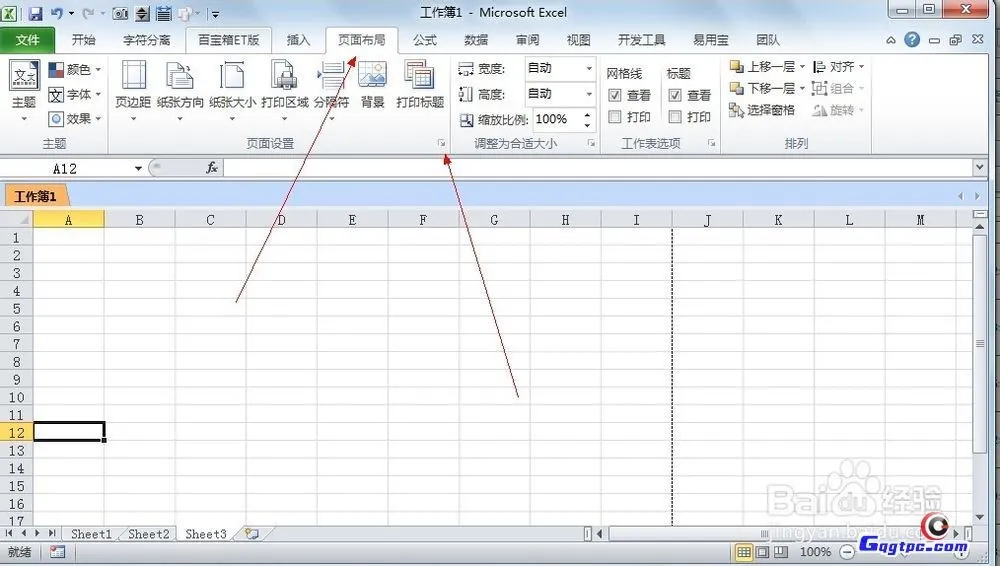The width and height of the screenshot is (1000, 566).
Task: Click the 纸张大小 paper size button
Action: 232,91
